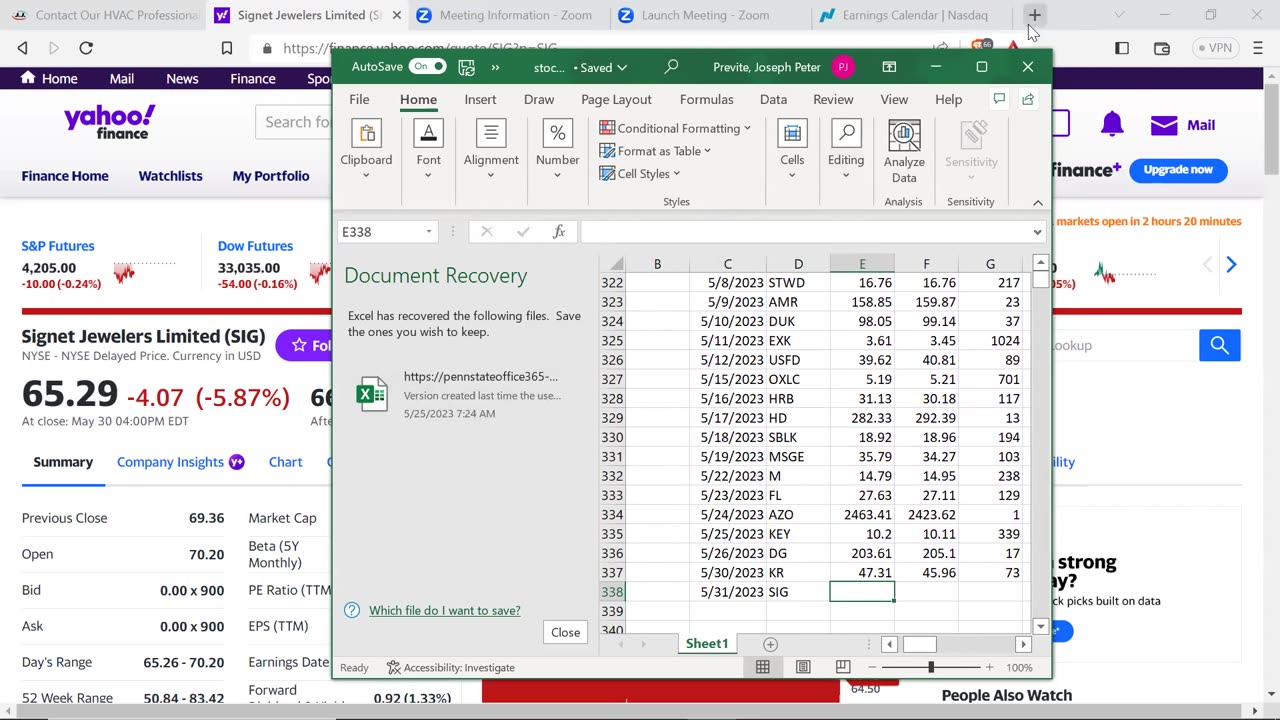Open the Name Box dropdown arrow
Screen dimensions: 1280x720
pyautogui.click(x=429, y=232)
